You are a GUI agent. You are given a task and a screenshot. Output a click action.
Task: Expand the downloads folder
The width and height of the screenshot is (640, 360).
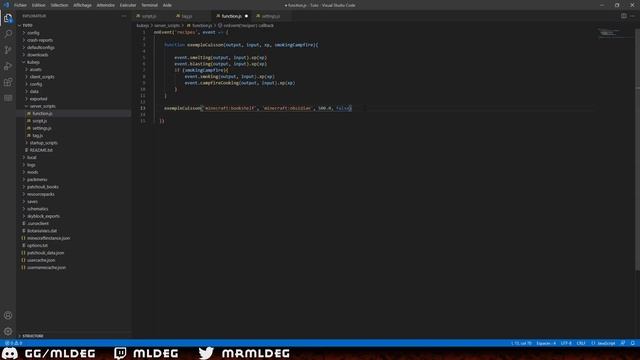pyautogui.click(x=38, y=55)
